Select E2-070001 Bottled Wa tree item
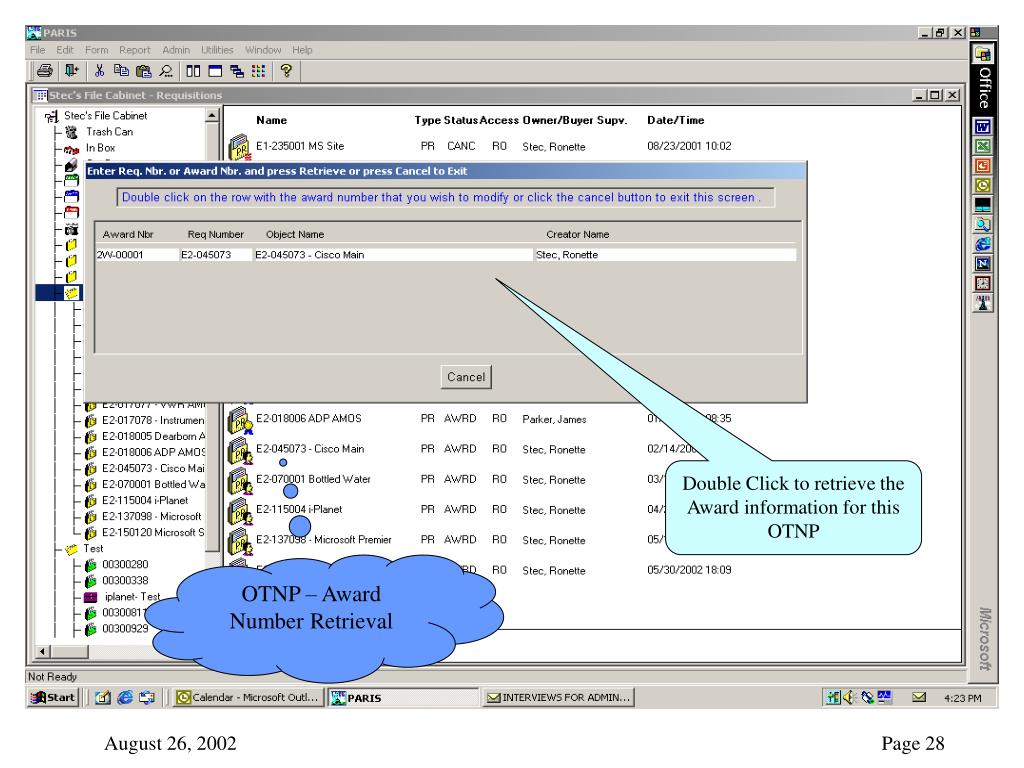 point(153,485)
